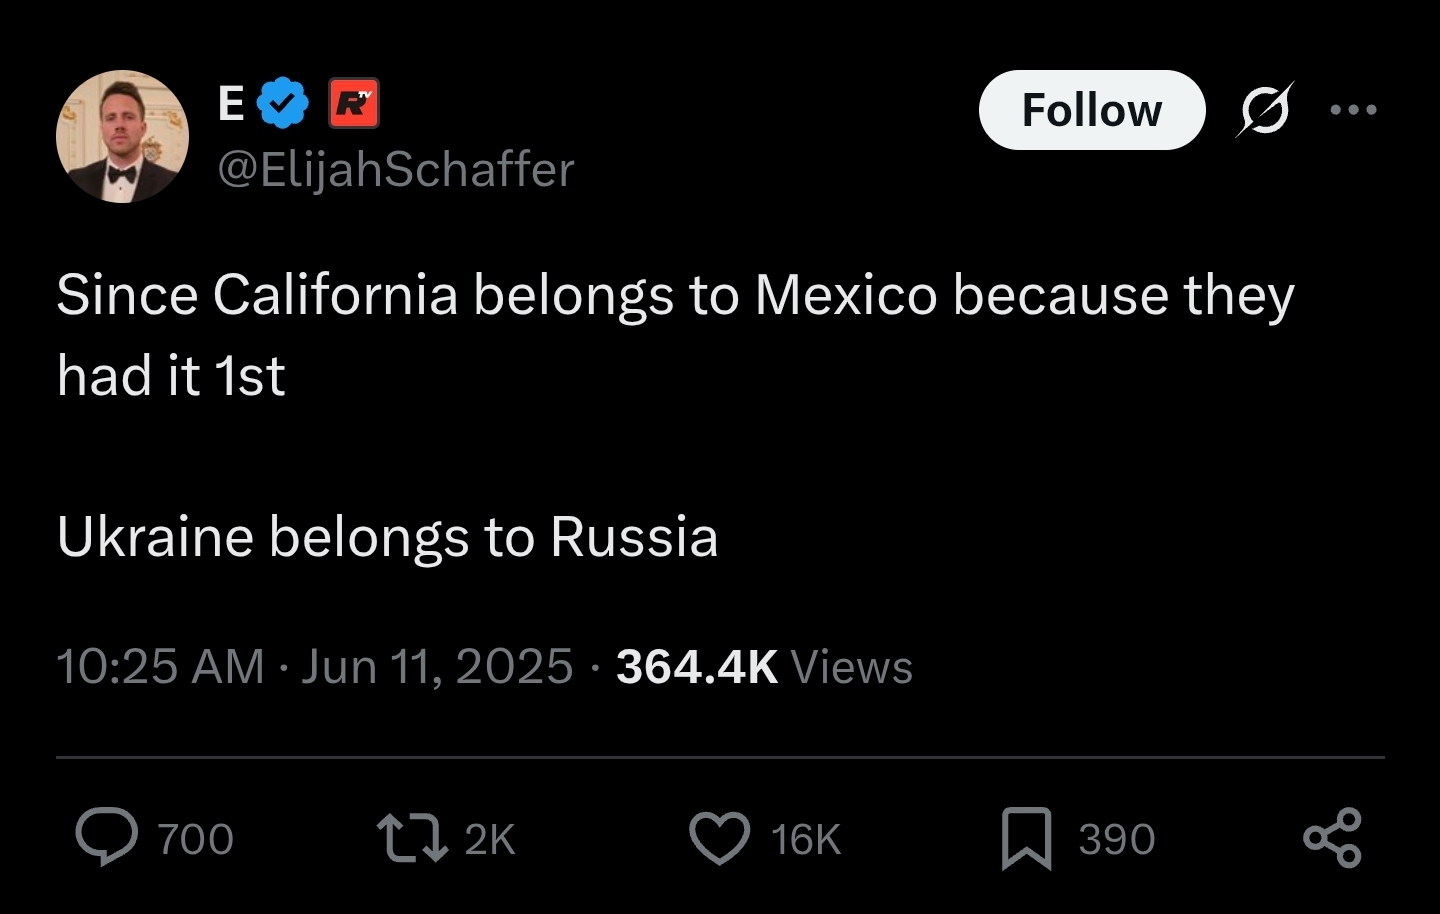
Task: Open the profile picture of the author
Action: point(122,136)
